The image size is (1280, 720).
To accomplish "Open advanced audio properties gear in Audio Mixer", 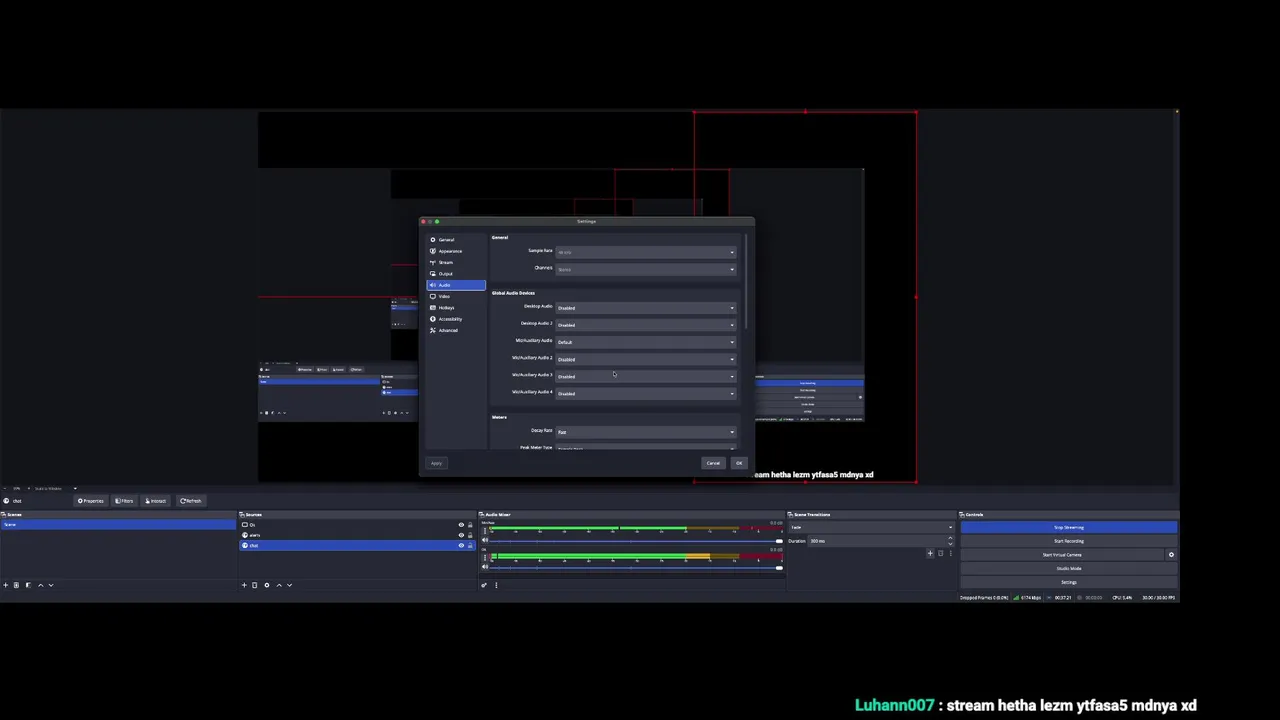I will coord(484,585).
